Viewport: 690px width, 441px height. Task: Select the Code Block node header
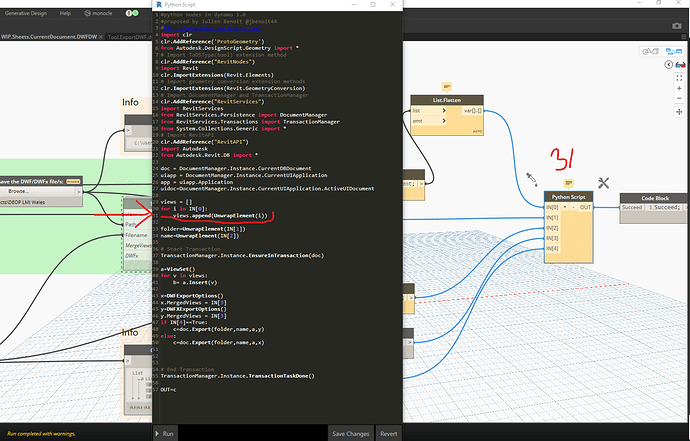[655, 198]
